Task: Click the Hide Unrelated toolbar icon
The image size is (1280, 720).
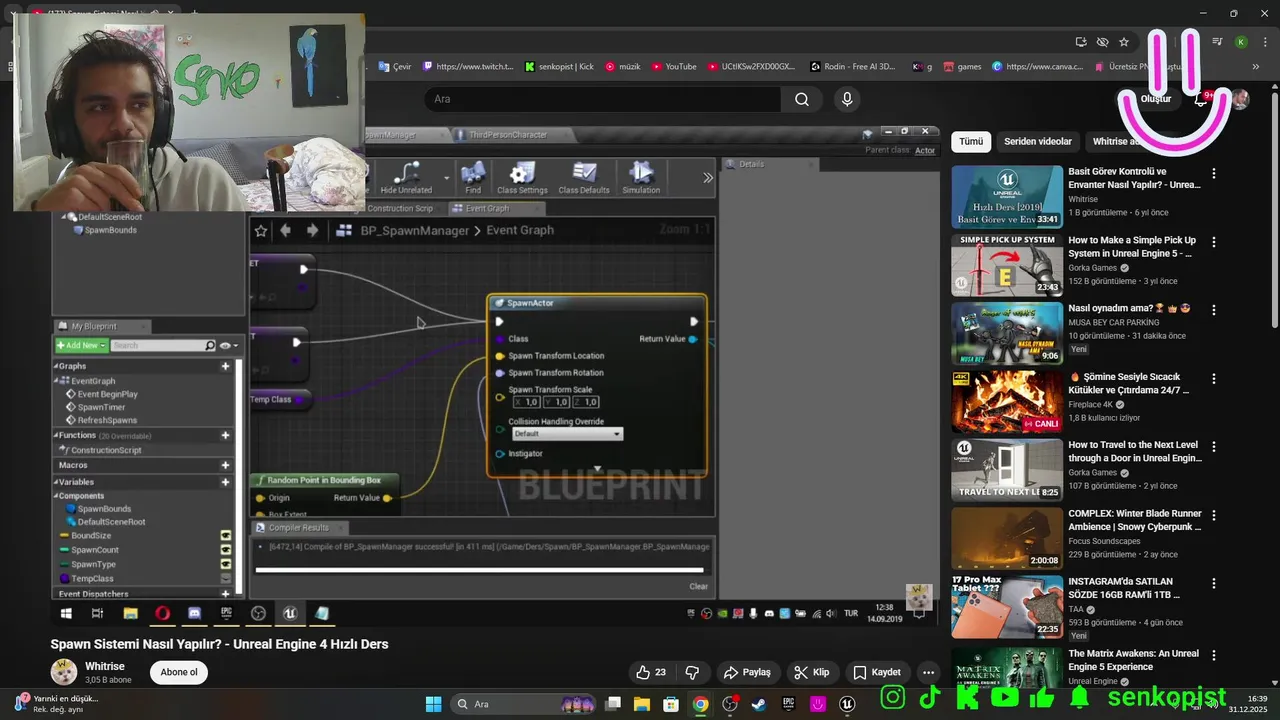Action: (x=406, y=178)
